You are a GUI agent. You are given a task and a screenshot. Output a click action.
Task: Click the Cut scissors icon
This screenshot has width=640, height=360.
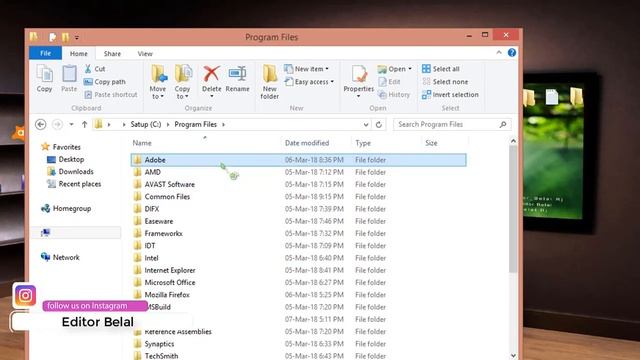click(88, 69)
